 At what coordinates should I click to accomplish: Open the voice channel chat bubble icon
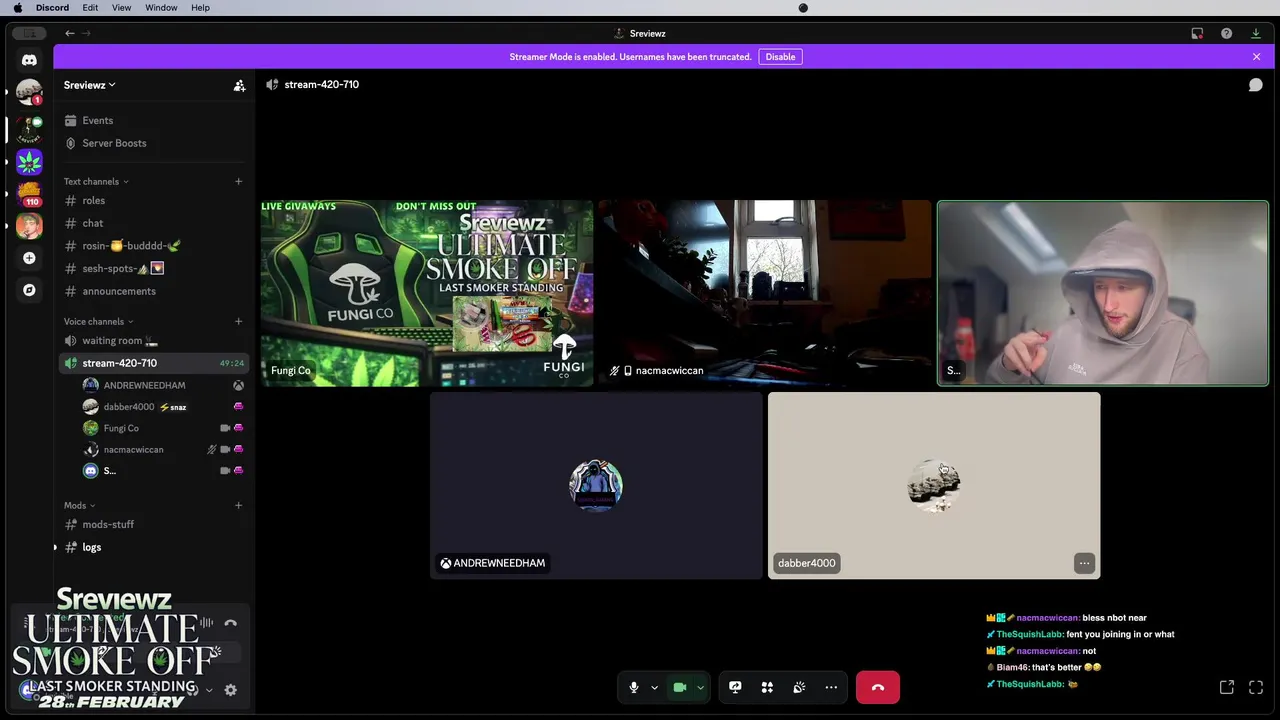click(1255, 85)
